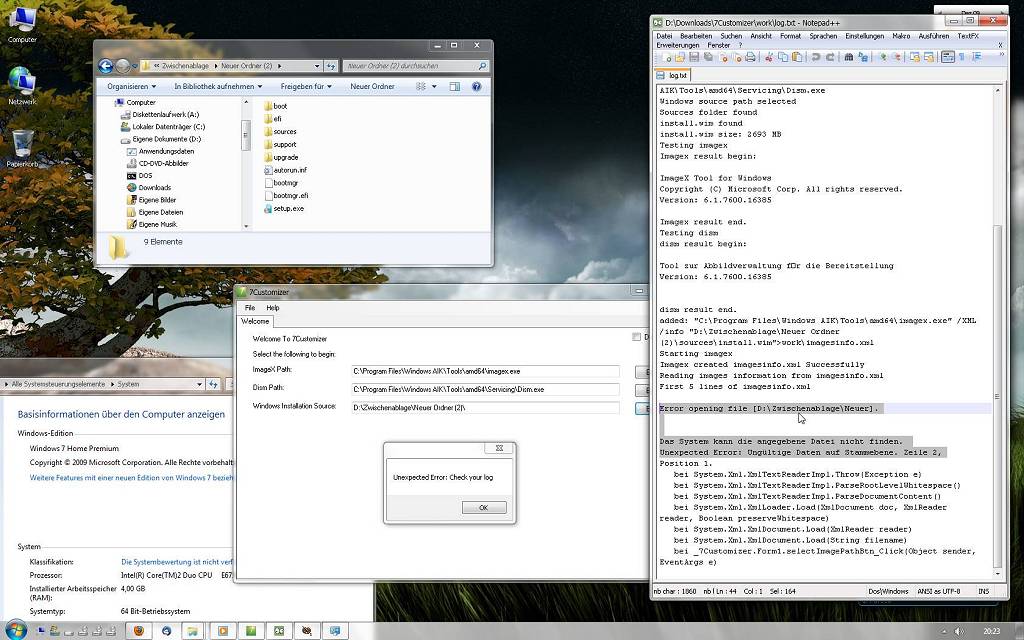Select Lokaler Datenträger (C:) in the navigation tree
The height and width of the screenshot is (640, 1024).
(x=163, y=127)
